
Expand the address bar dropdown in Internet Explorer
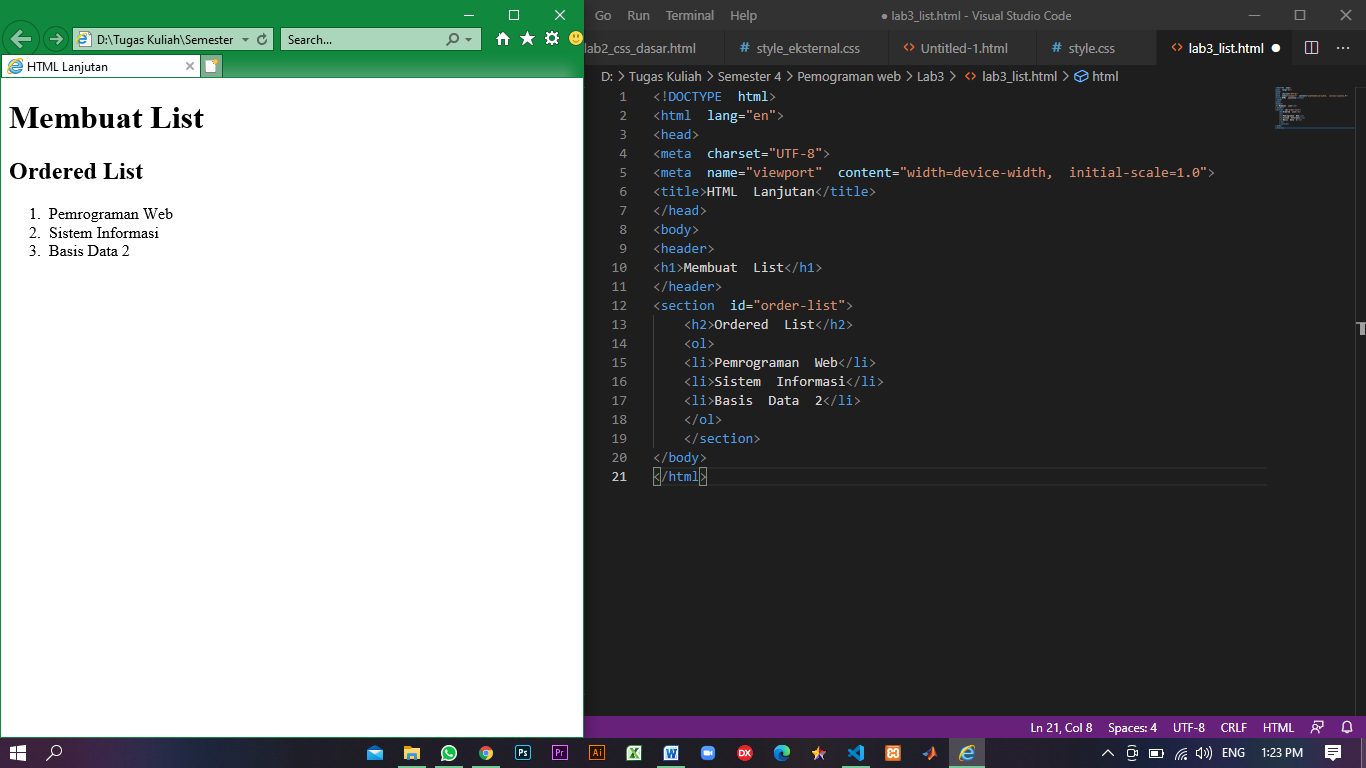(x=245, y=40)
